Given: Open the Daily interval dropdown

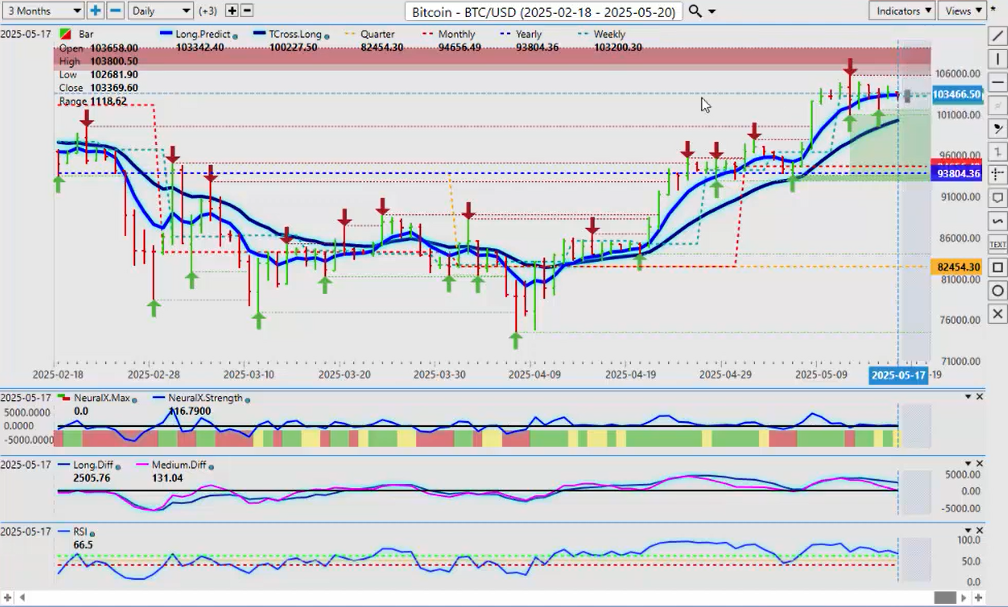Looking at the screenshot, I should [x=161, y=11].
